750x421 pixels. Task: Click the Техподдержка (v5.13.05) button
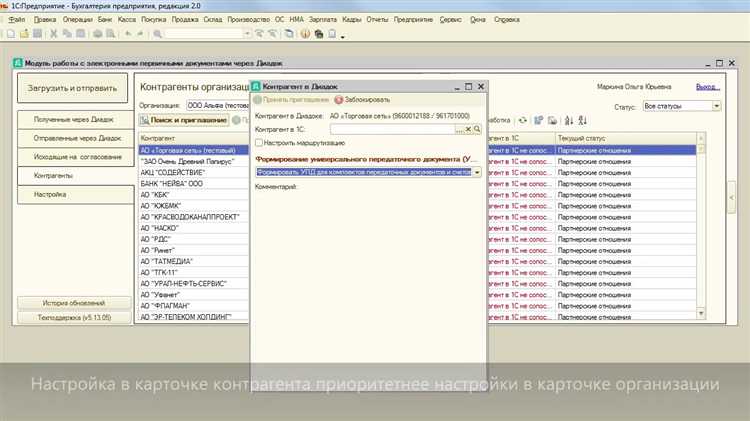pyautogui.click(x=74, y=317)
